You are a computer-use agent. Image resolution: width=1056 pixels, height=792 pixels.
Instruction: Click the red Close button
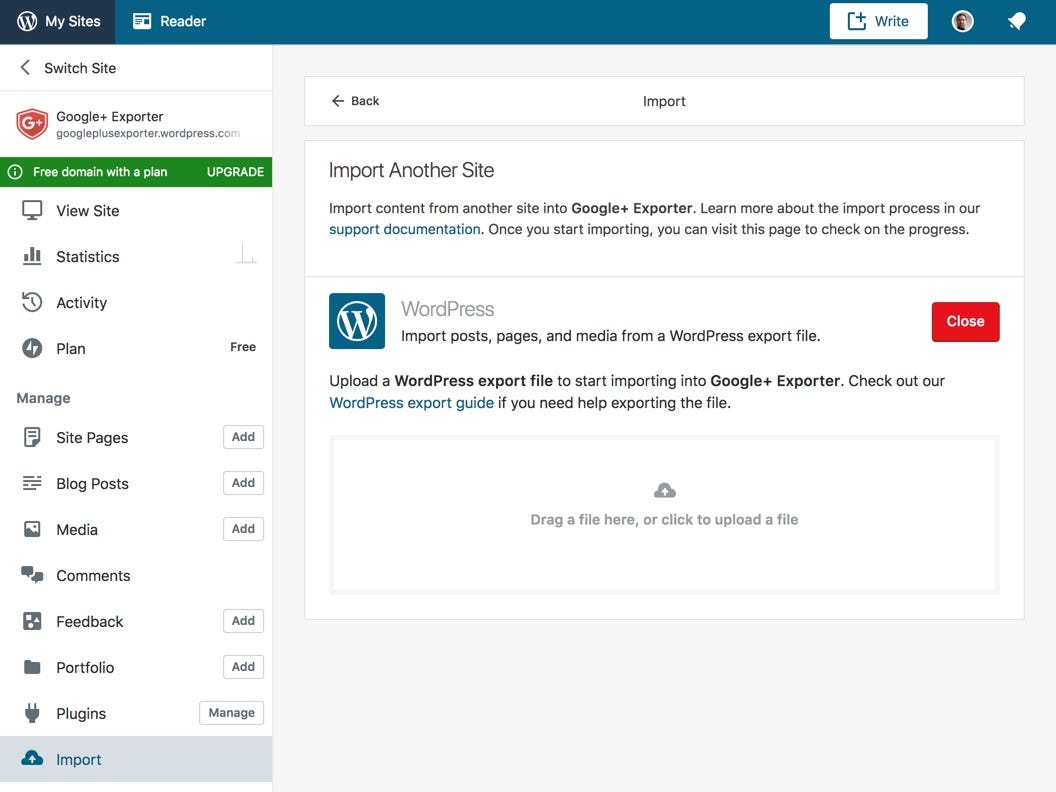965,321
